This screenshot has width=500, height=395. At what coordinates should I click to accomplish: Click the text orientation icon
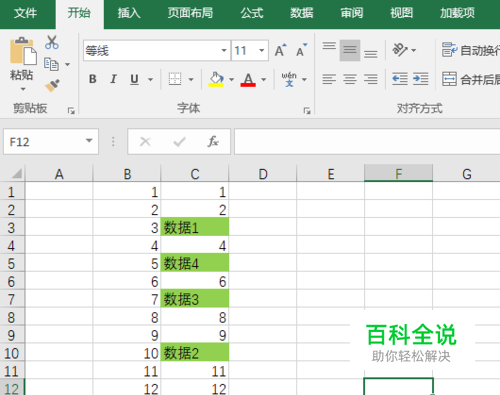click(400, 50)
